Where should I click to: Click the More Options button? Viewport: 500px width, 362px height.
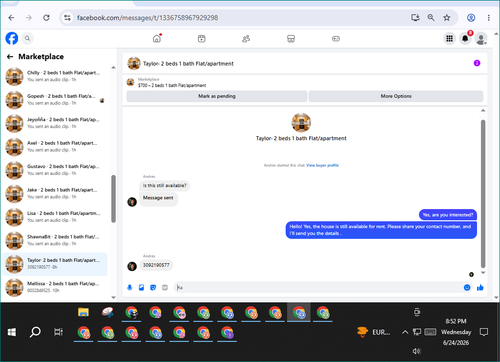click(x=396, y=96)
